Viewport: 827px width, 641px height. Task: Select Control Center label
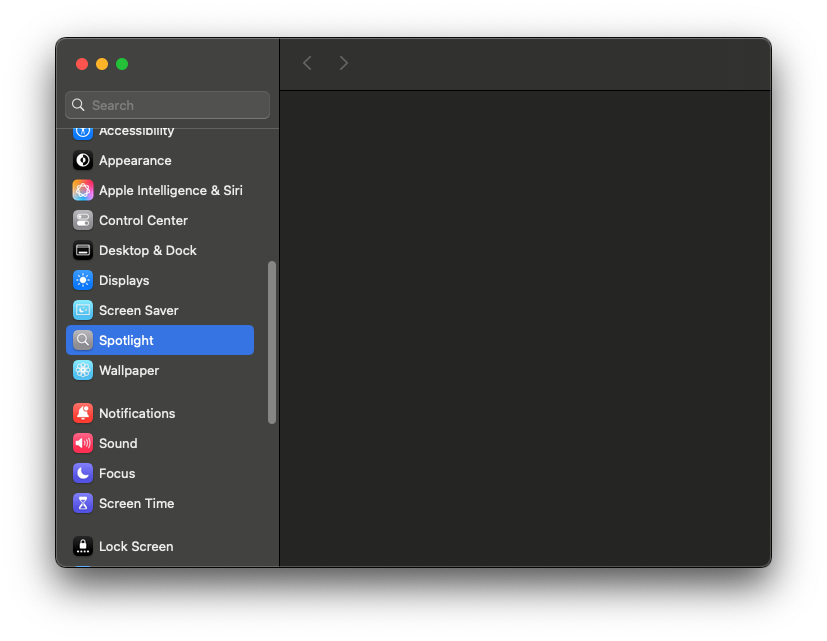click(x=143, y=221)
